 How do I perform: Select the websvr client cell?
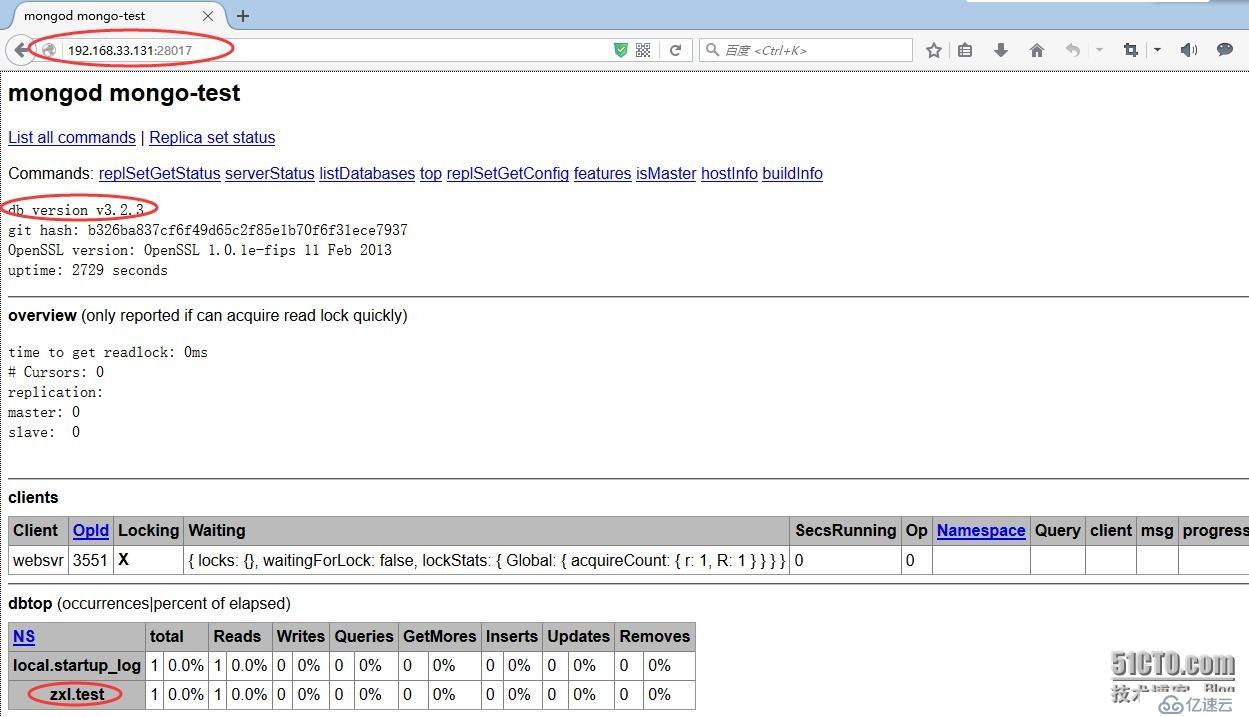coord(37,560)
